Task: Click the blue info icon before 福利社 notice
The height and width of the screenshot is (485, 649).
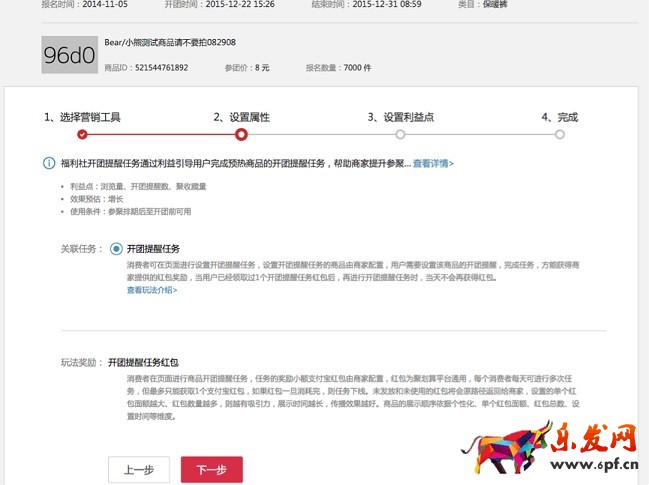Action: click(x=49, y=163)
